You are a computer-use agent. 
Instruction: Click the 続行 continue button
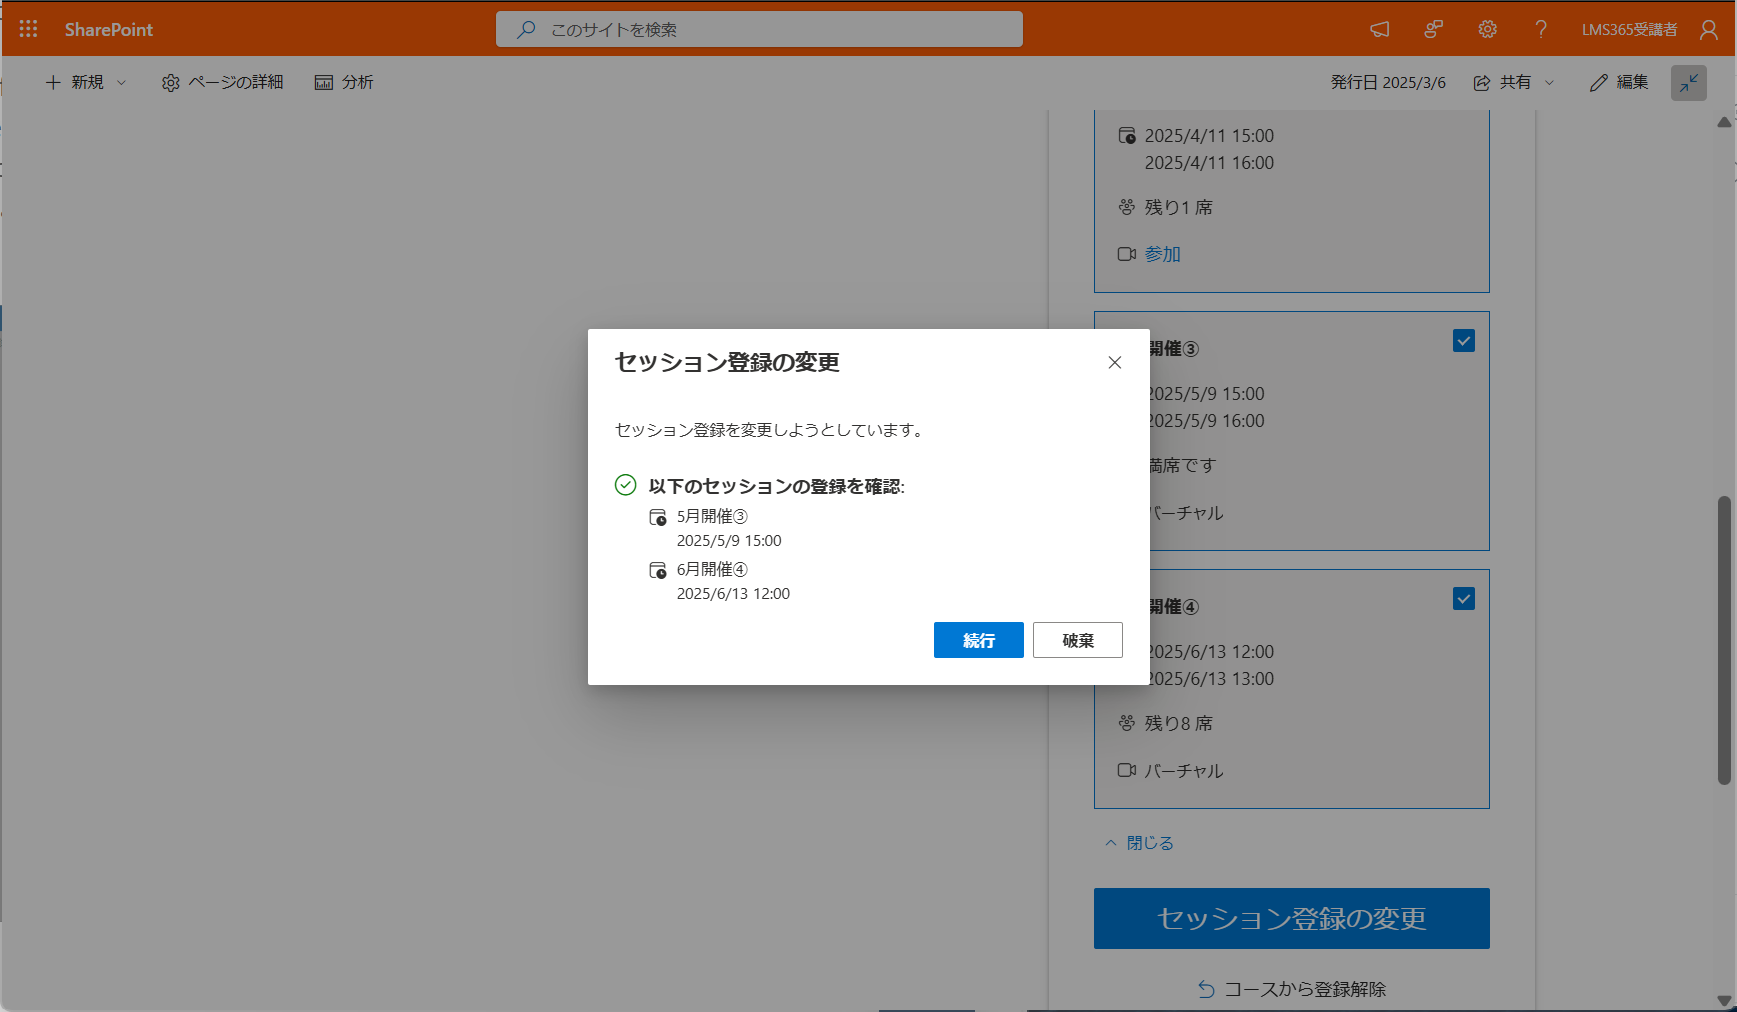pos(979,640)
